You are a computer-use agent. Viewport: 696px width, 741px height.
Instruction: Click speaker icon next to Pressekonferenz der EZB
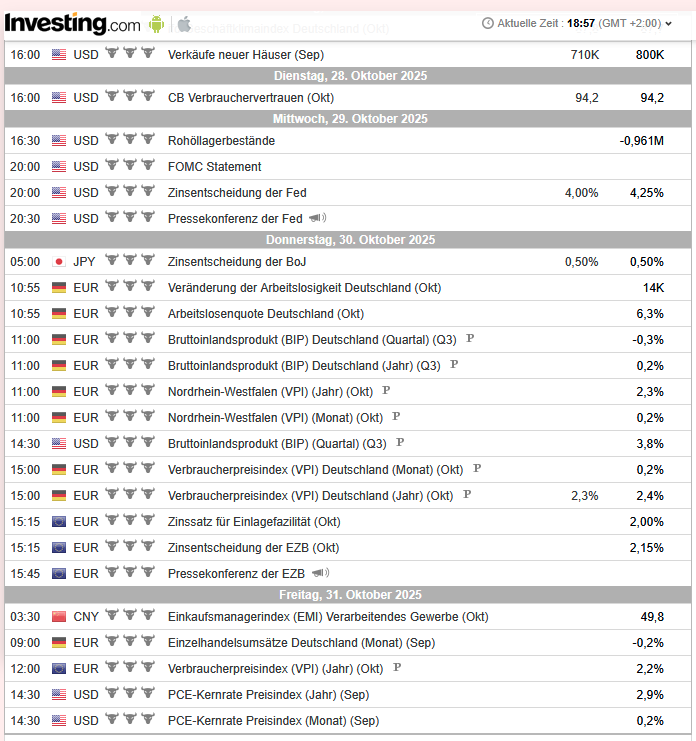(320, 573)
